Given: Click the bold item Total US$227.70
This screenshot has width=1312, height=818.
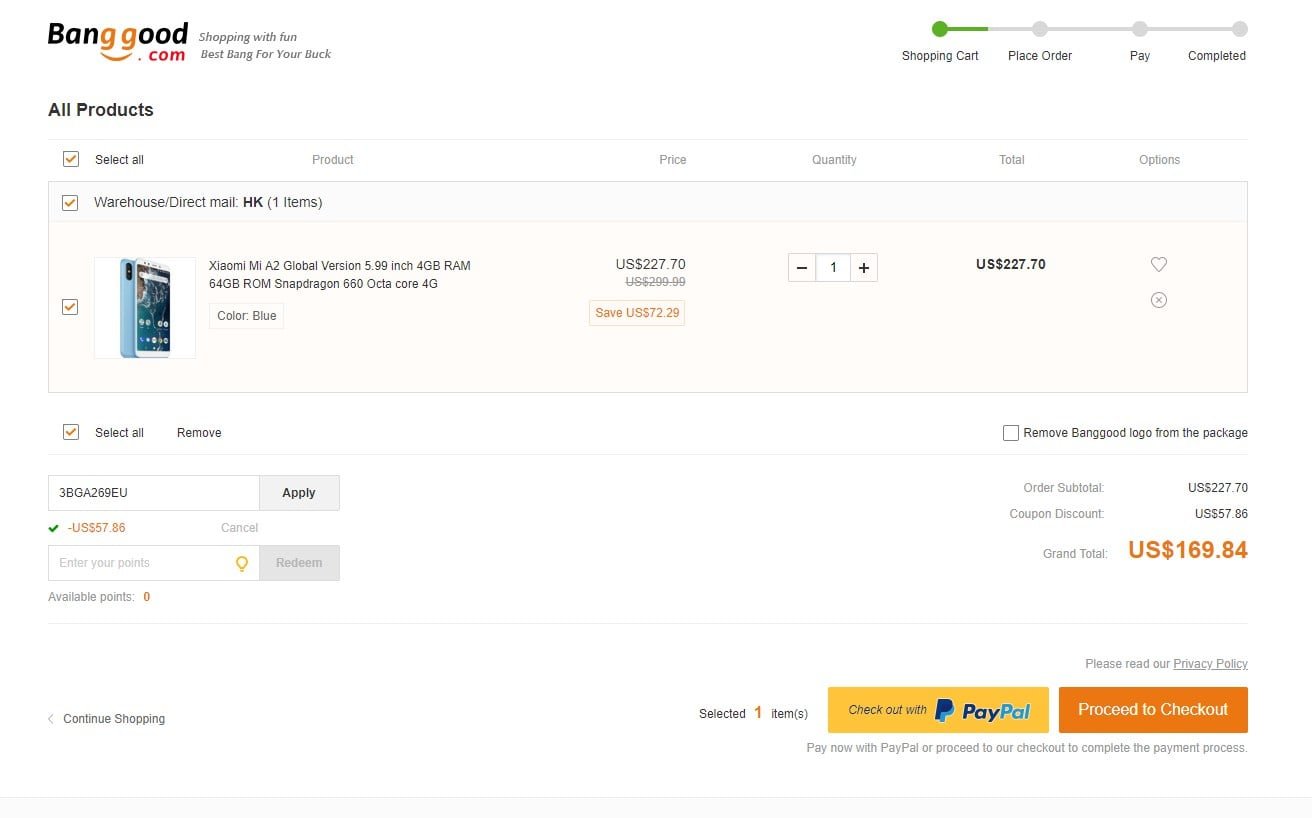Looking at the screenshot, I should (1011, 265).
